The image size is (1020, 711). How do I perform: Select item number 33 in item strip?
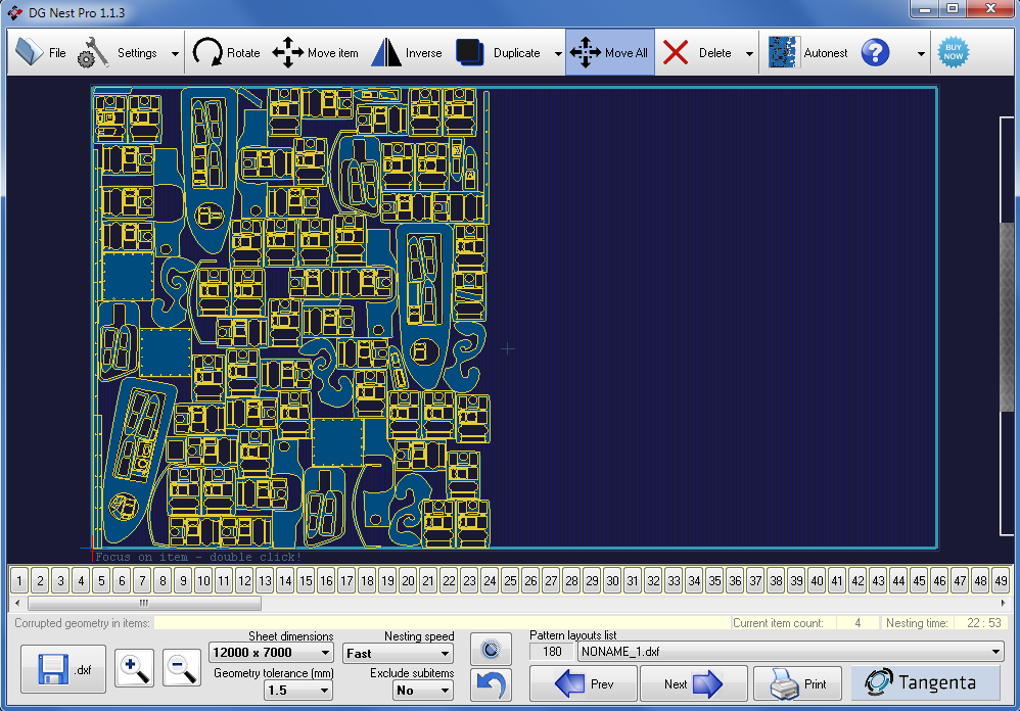[x=674, y=580]
